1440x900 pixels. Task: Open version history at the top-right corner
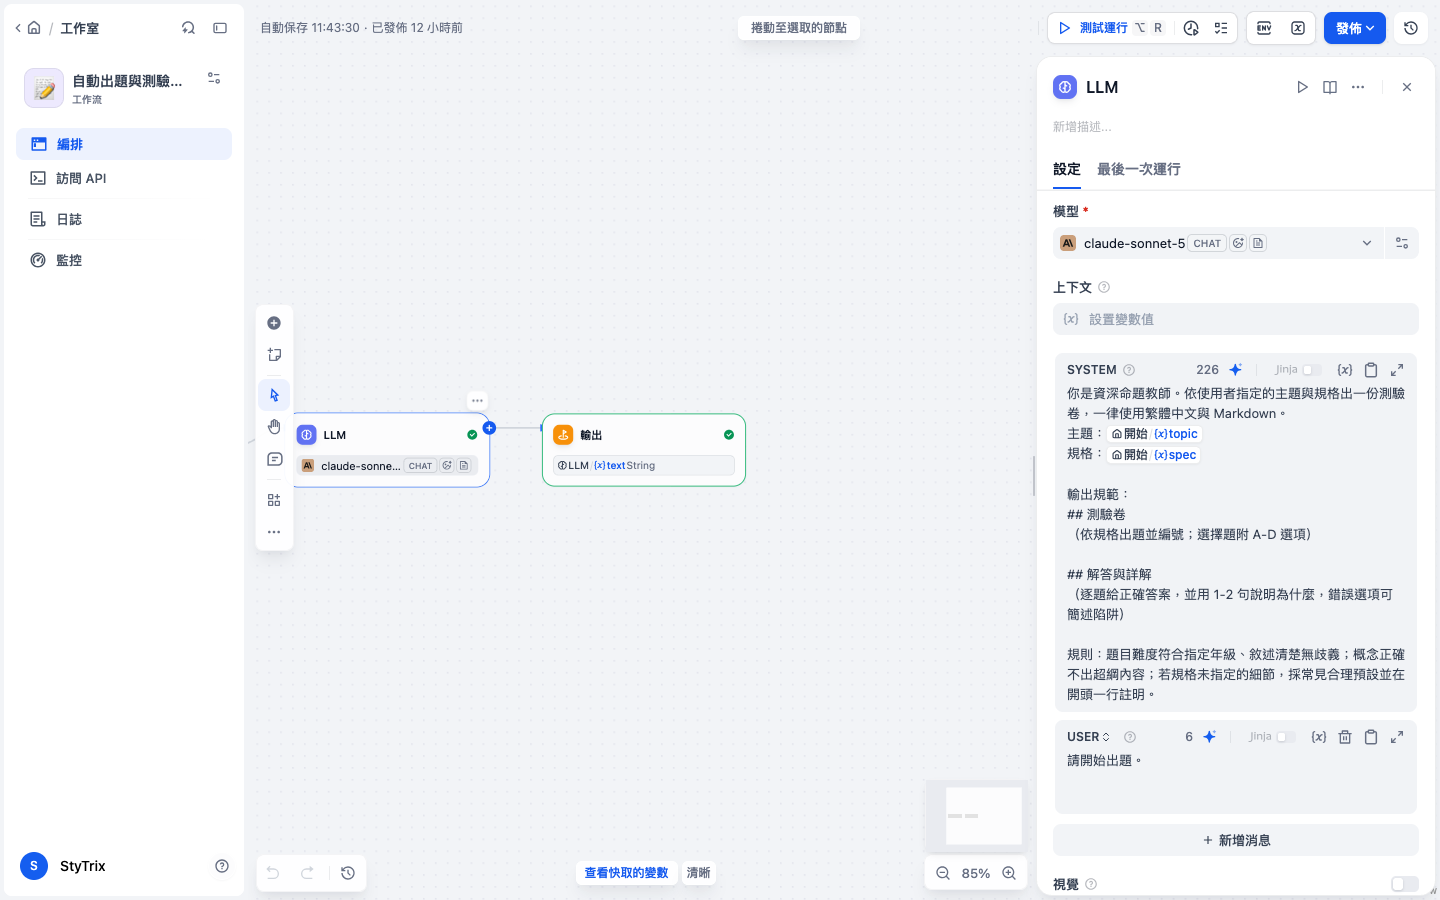coord(1411,28)
